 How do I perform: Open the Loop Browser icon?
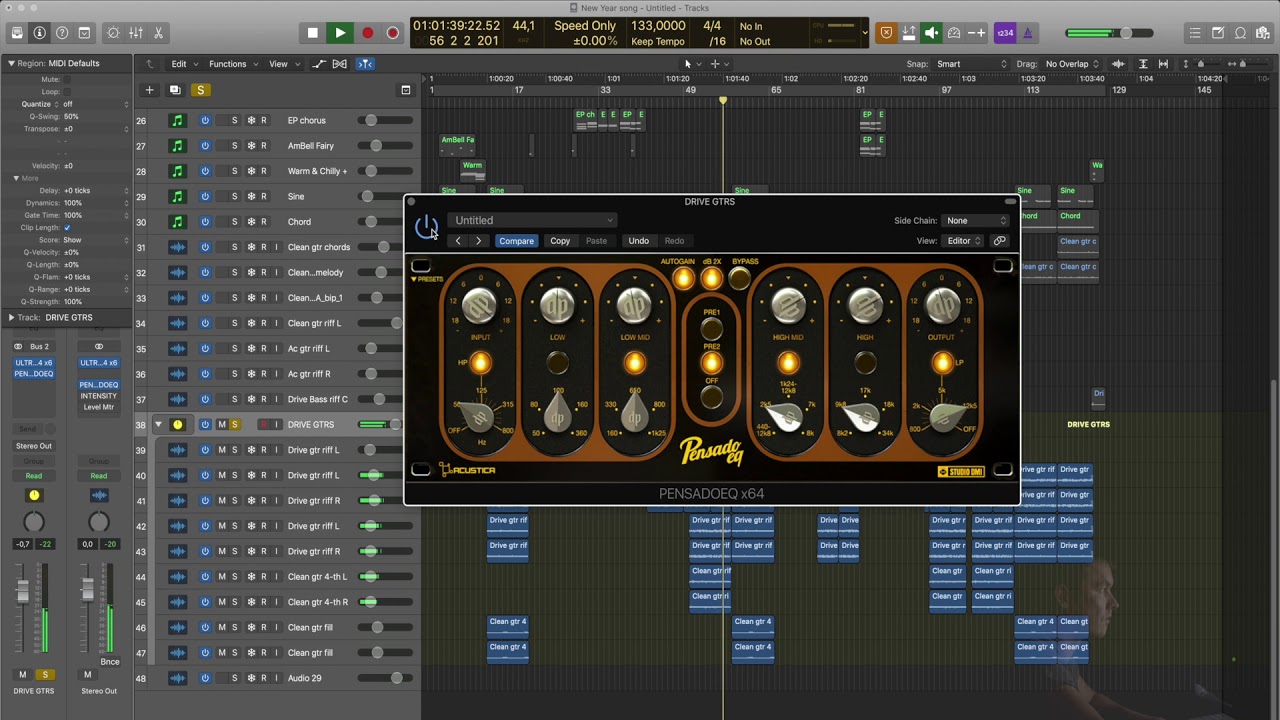click(1240, 33)
